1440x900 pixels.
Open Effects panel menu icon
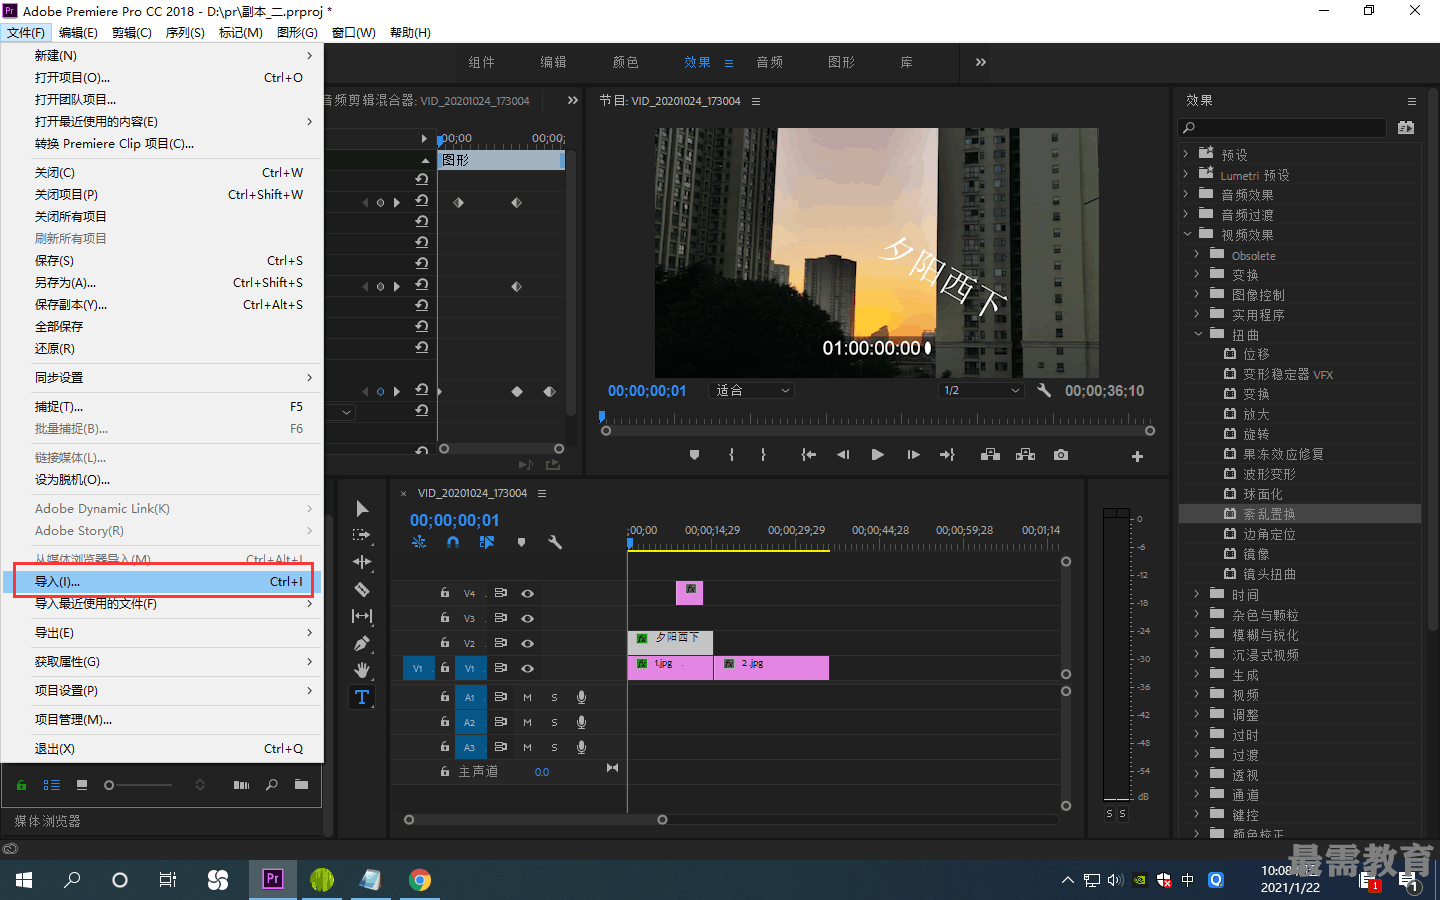tap(1412, 101)
